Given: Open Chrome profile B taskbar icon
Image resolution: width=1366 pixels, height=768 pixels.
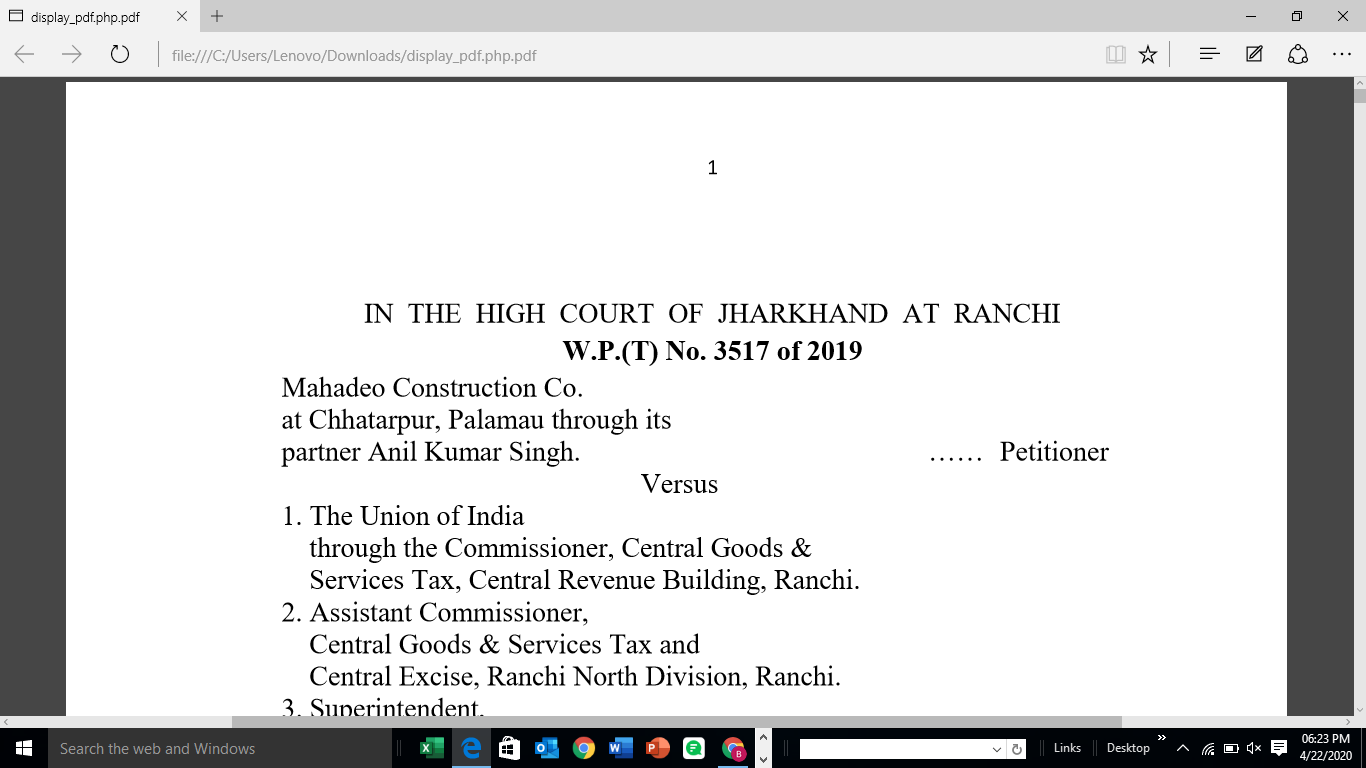Looking at the screenshot, I should click(x=733, y=748).
